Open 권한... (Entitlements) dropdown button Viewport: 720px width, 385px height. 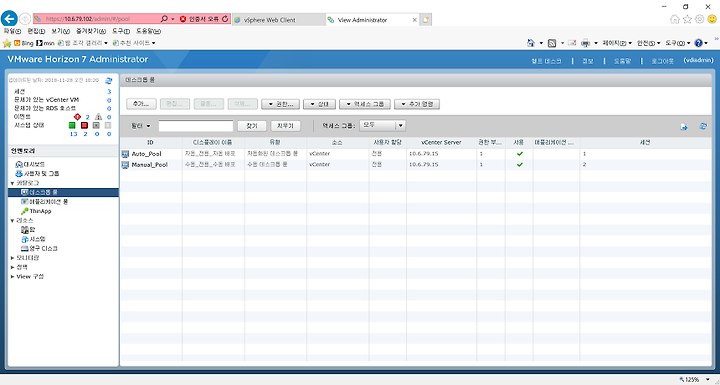point(280,104)
